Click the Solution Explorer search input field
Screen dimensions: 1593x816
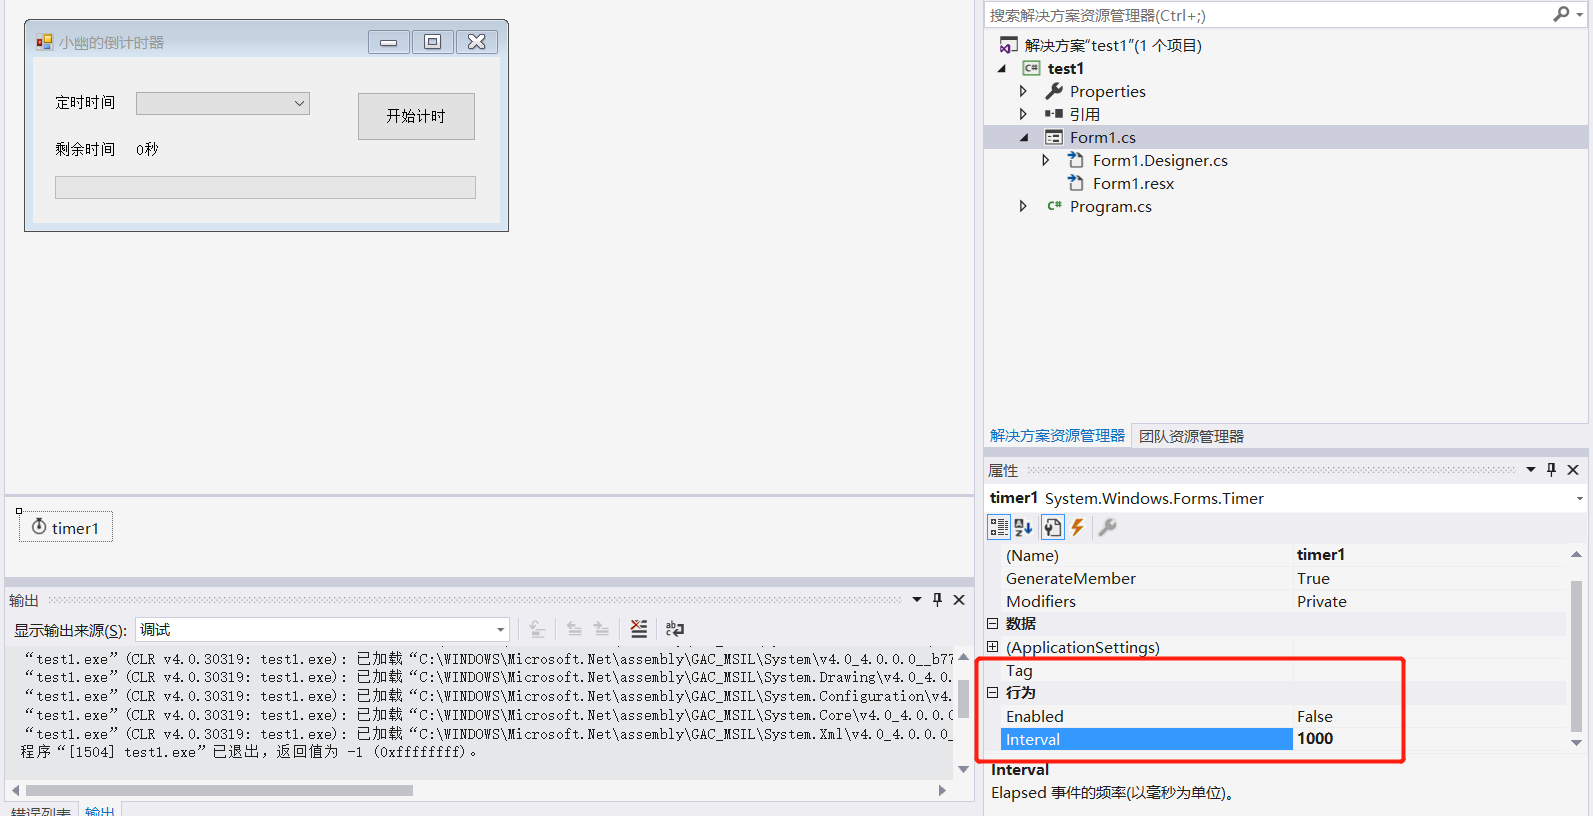(x=1267, y=15)
